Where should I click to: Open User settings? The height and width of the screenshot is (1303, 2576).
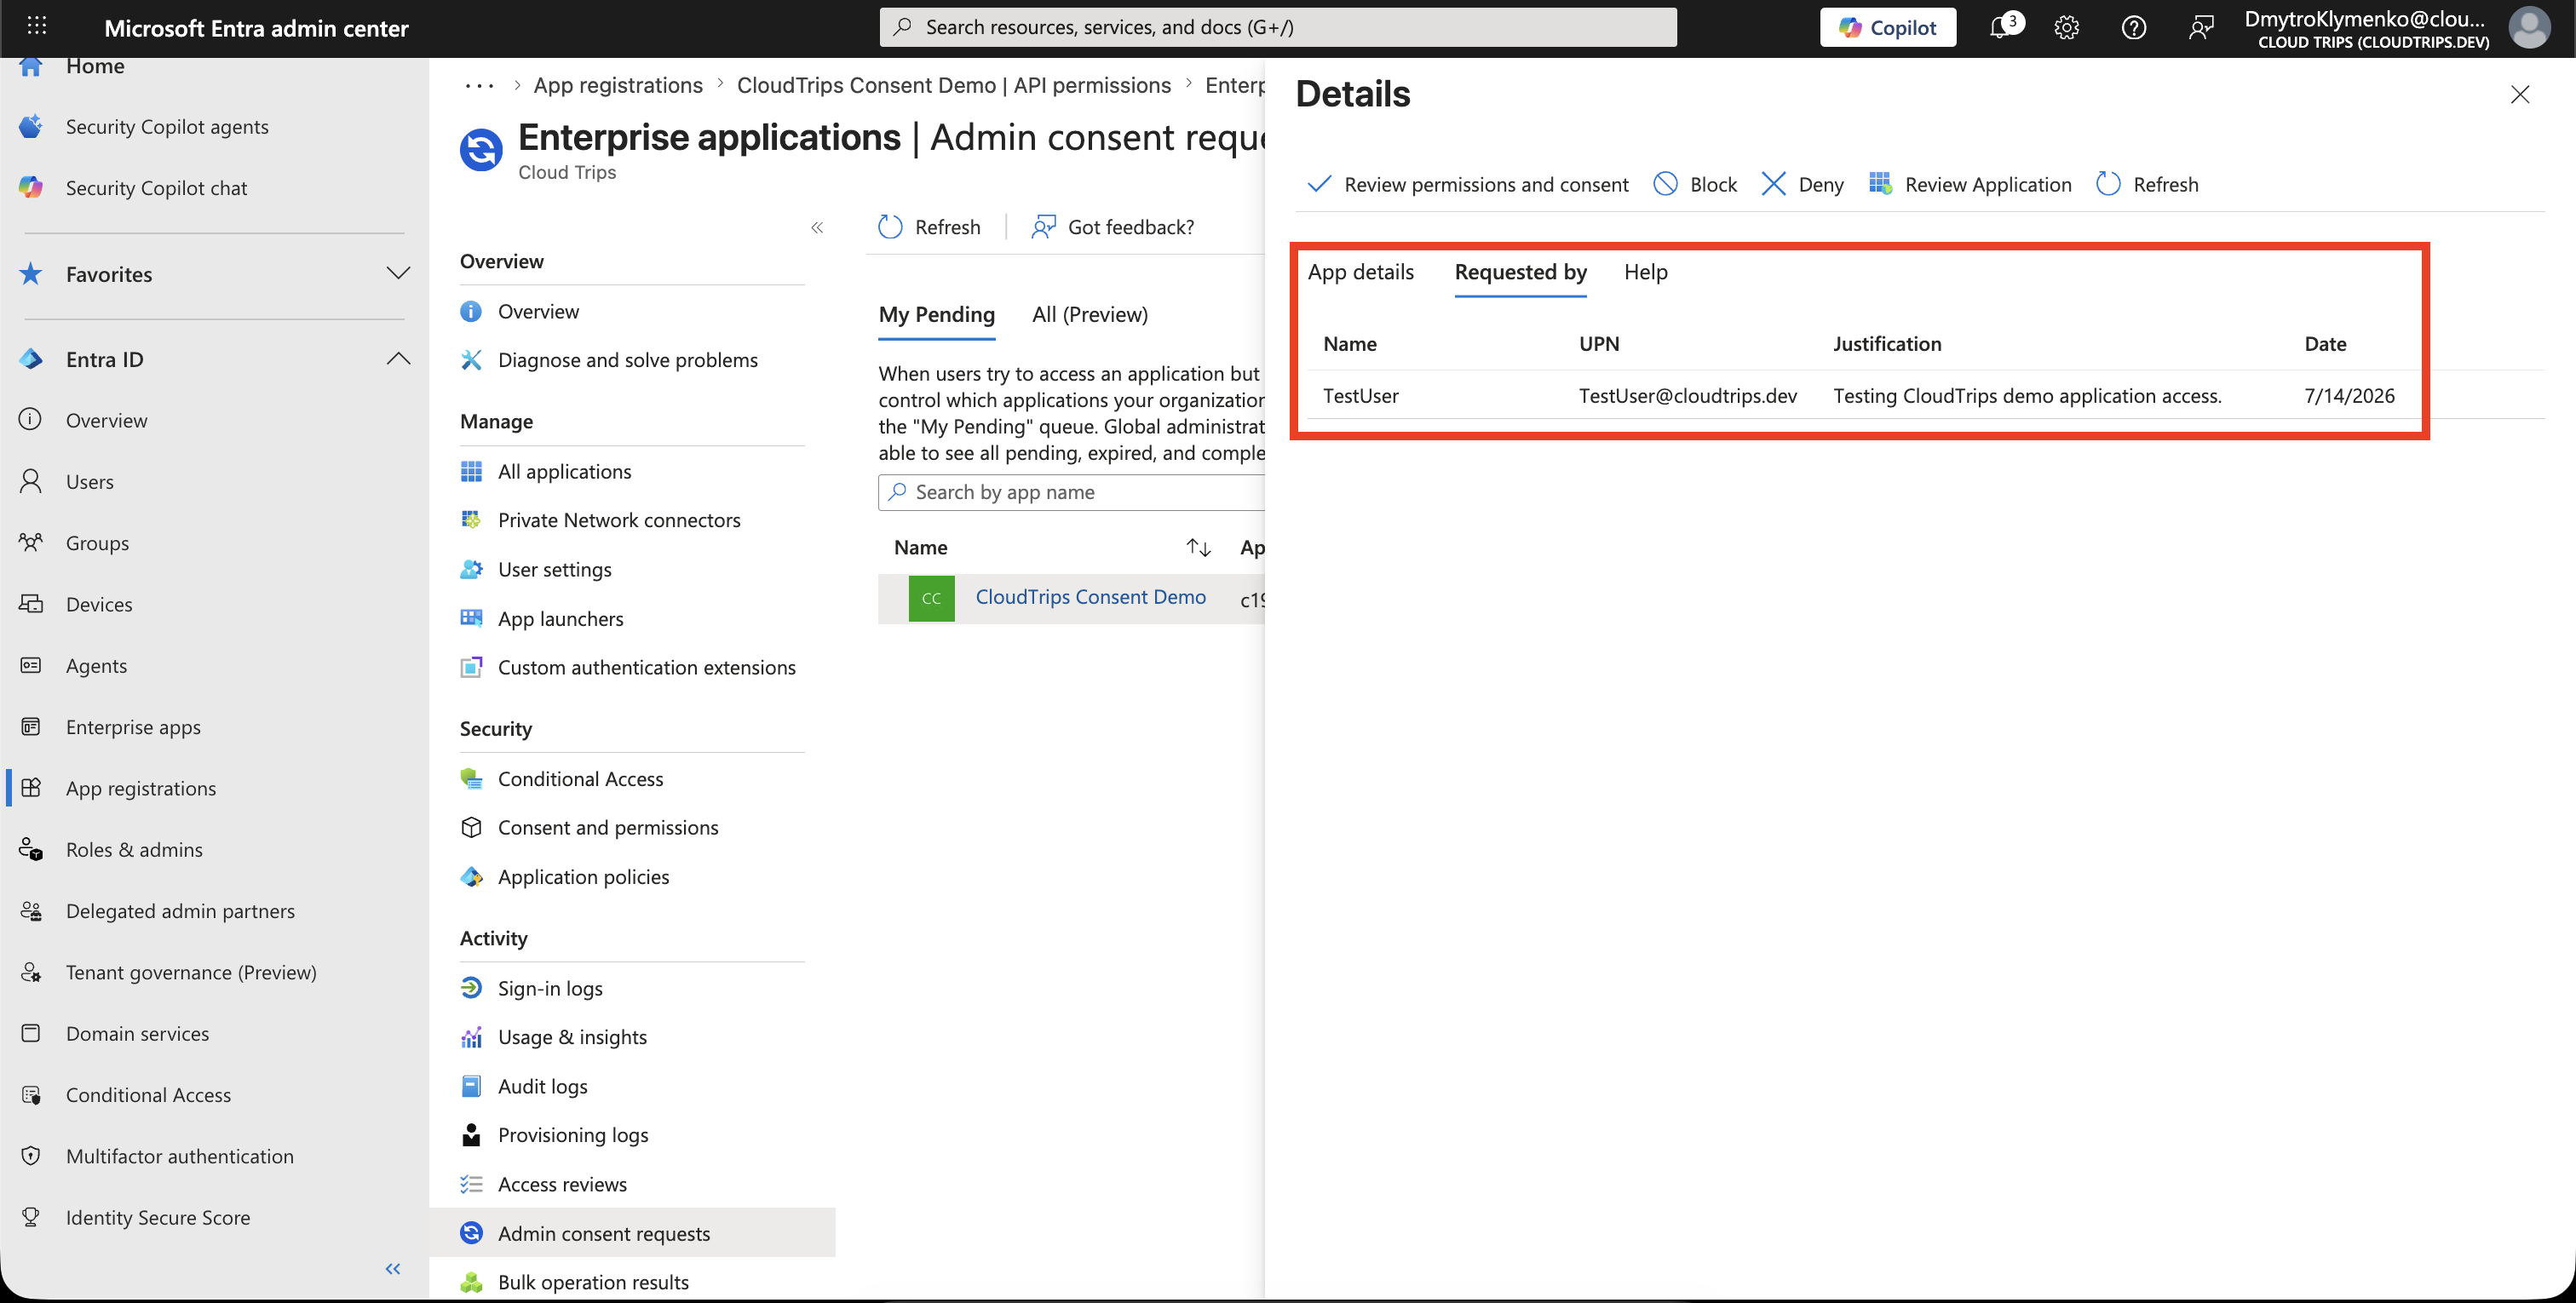(554, 569)
